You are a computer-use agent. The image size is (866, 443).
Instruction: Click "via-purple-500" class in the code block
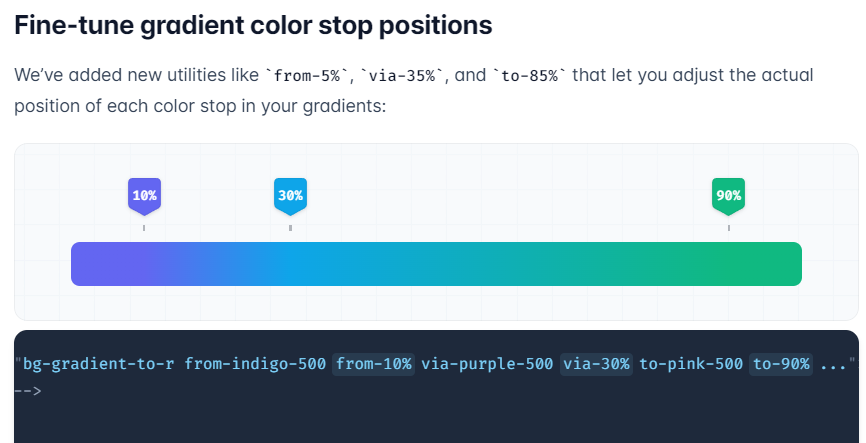click(x=487, y=364)
